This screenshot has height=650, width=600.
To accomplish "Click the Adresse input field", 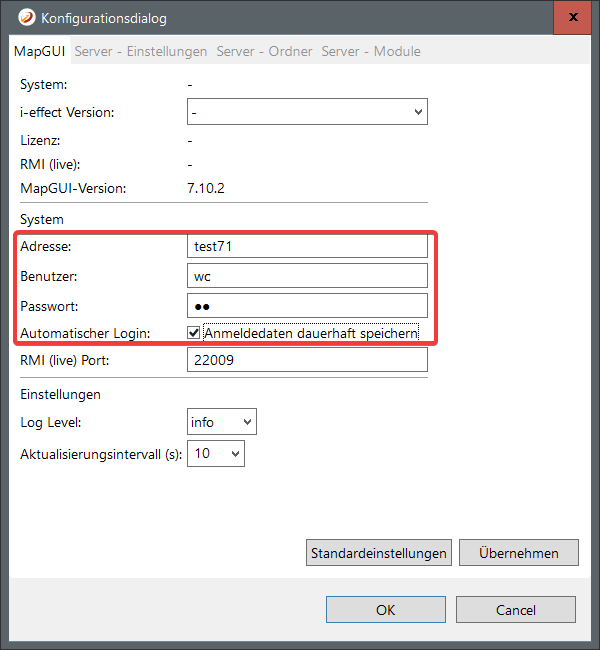I will [307, 246].
